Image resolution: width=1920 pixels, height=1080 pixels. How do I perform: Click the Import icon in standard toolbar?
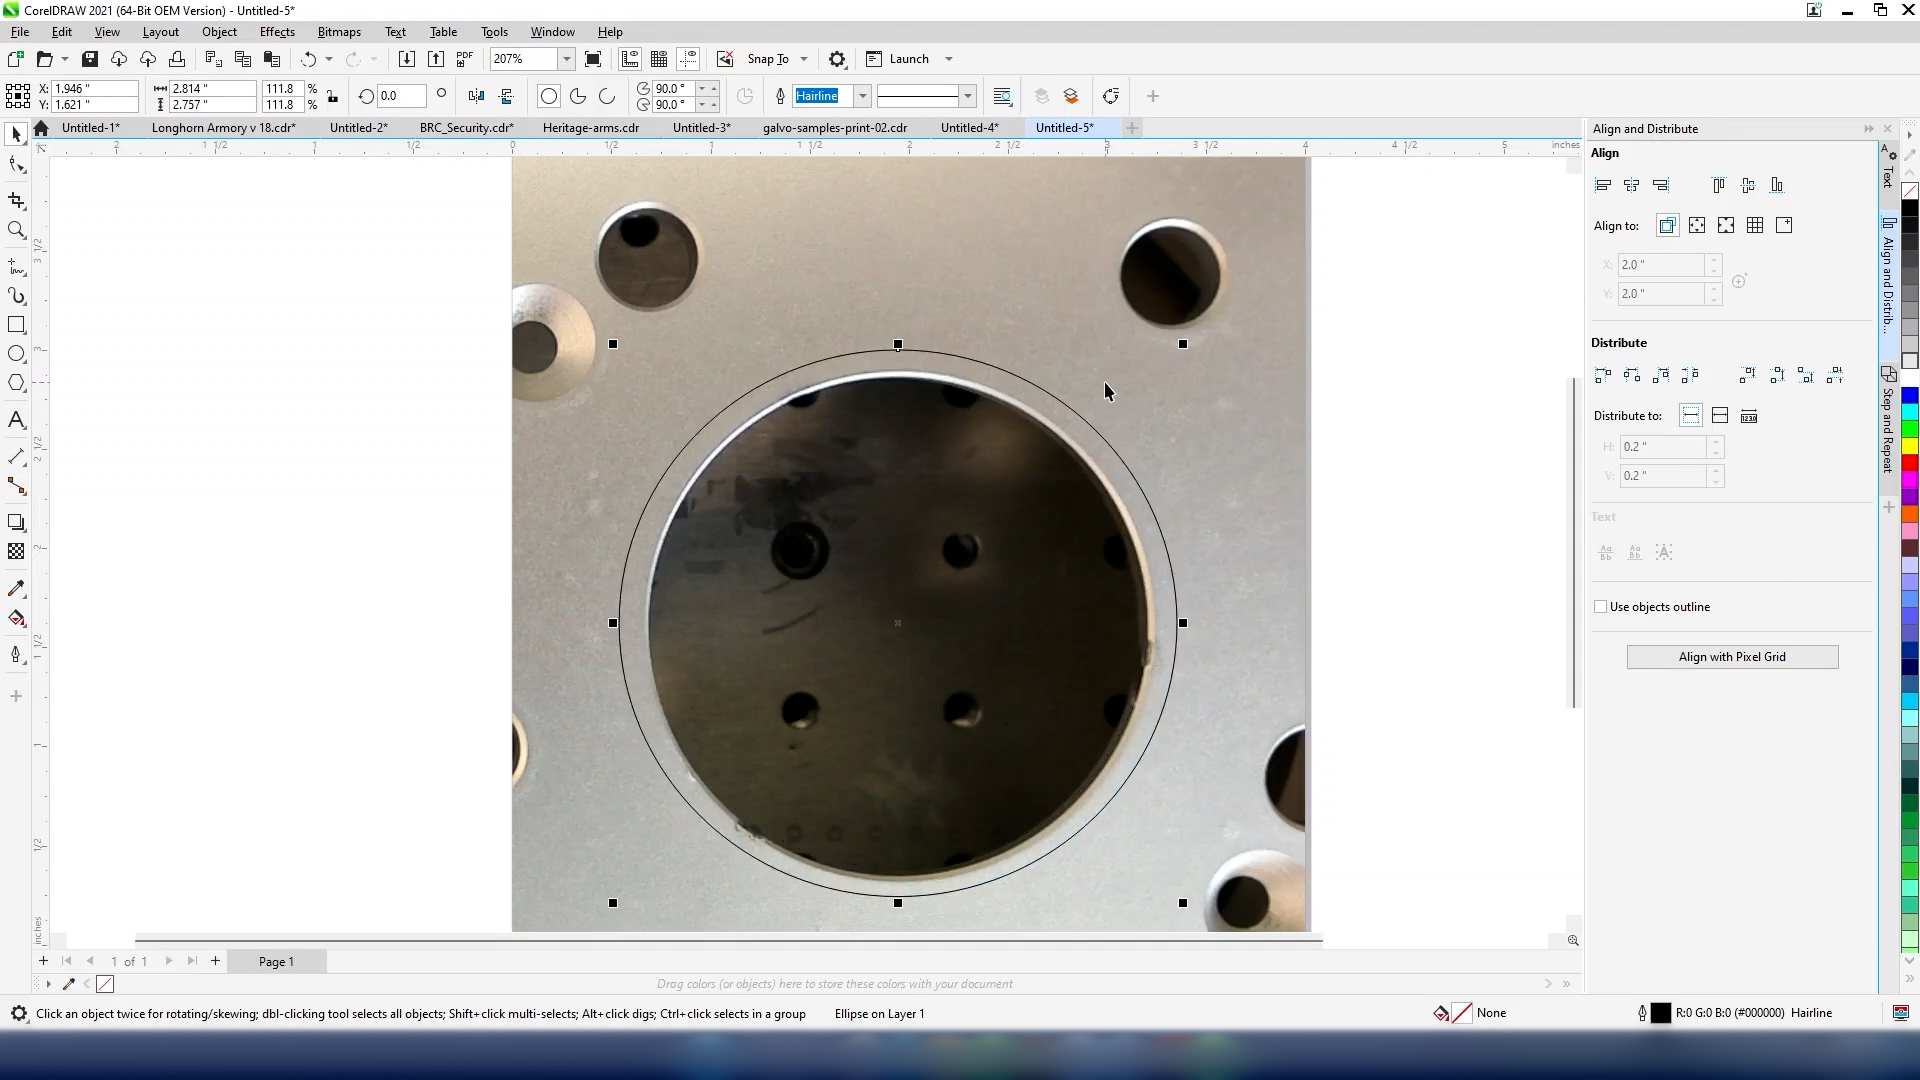tap(406, 59)
